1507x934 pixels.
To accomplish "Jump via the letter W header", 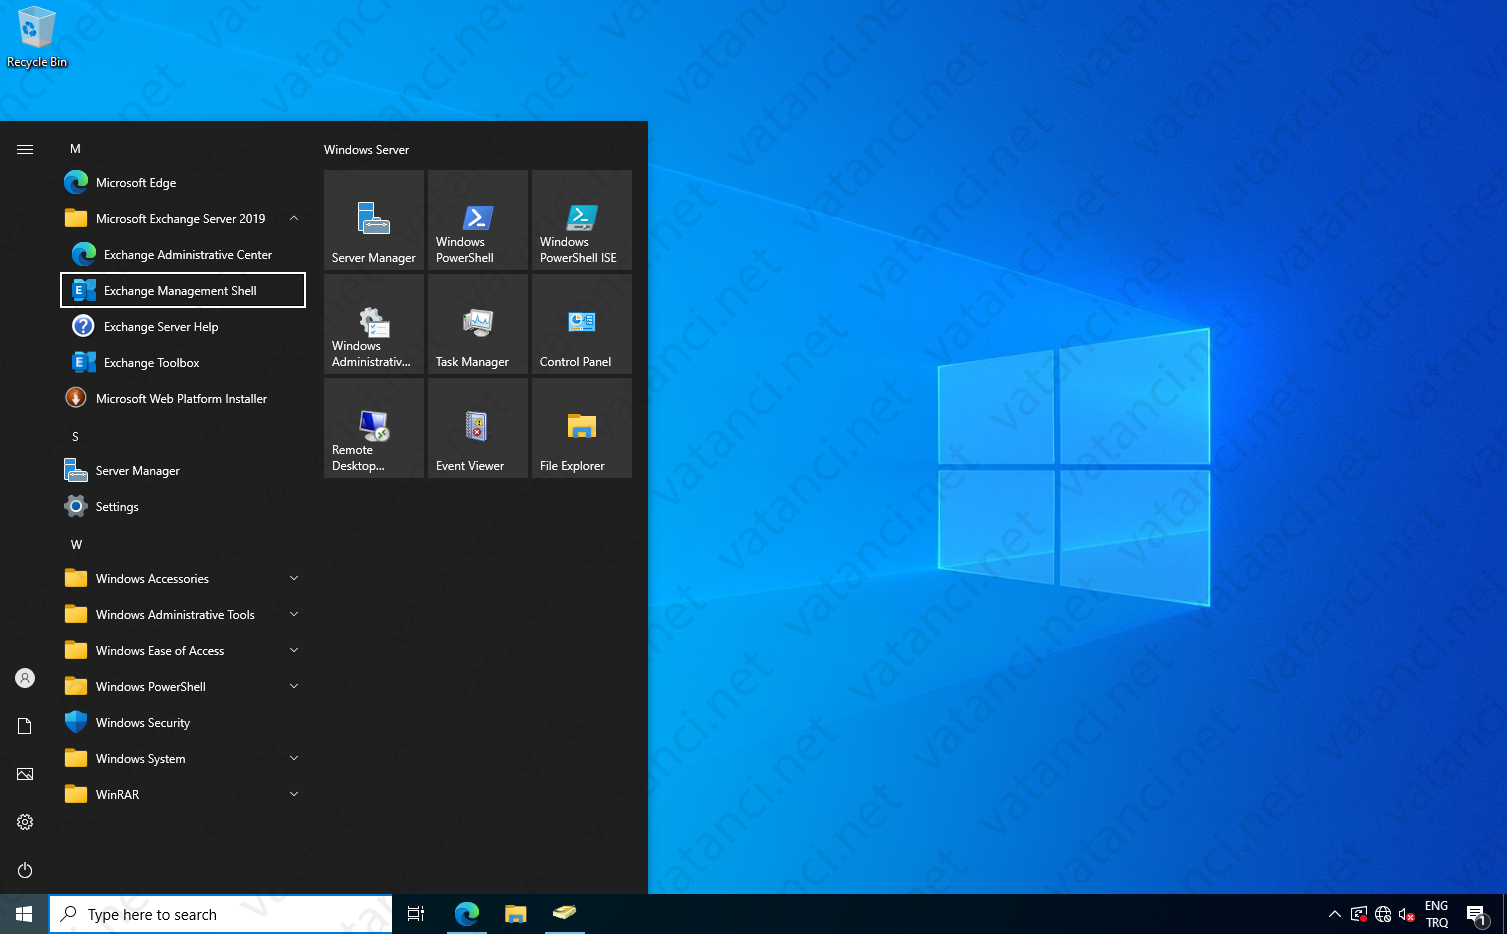I will pyautogui.click(x=76, y=544).
